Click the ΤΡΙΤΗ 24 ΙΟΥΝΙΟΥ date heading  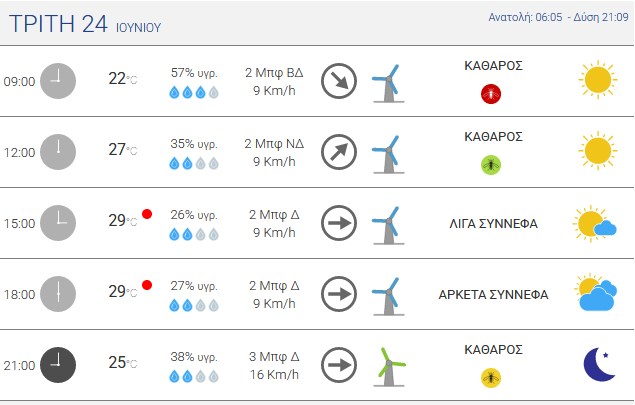[85, 24]
